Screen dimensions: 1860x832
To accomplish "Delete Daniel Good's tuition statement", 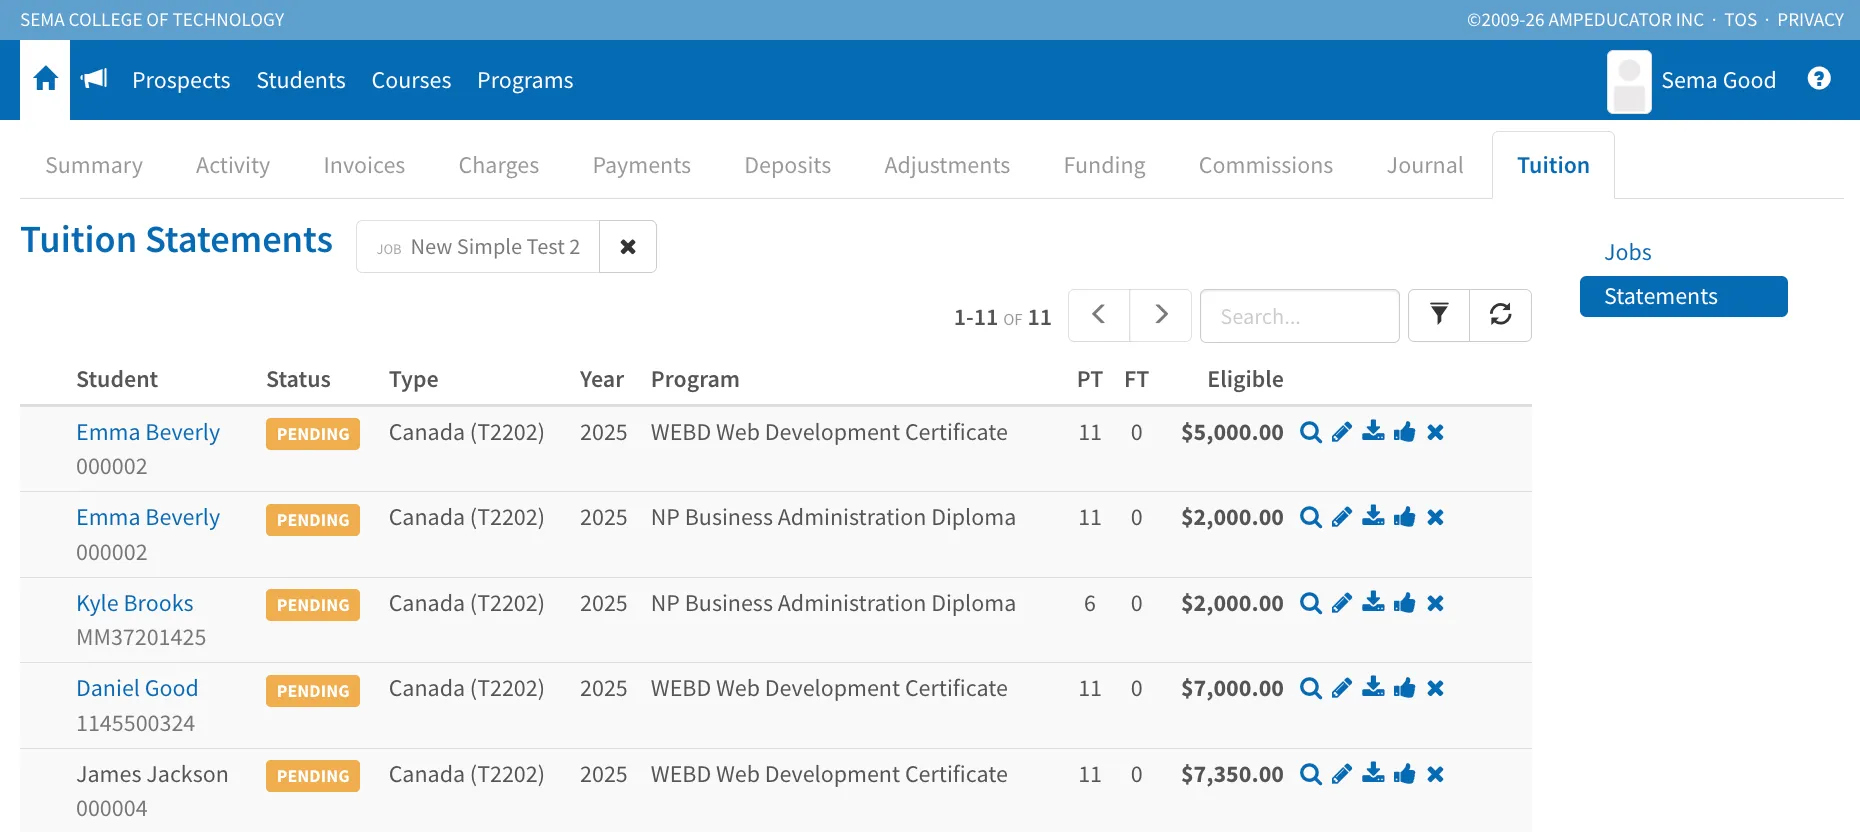I will 1436,689.
